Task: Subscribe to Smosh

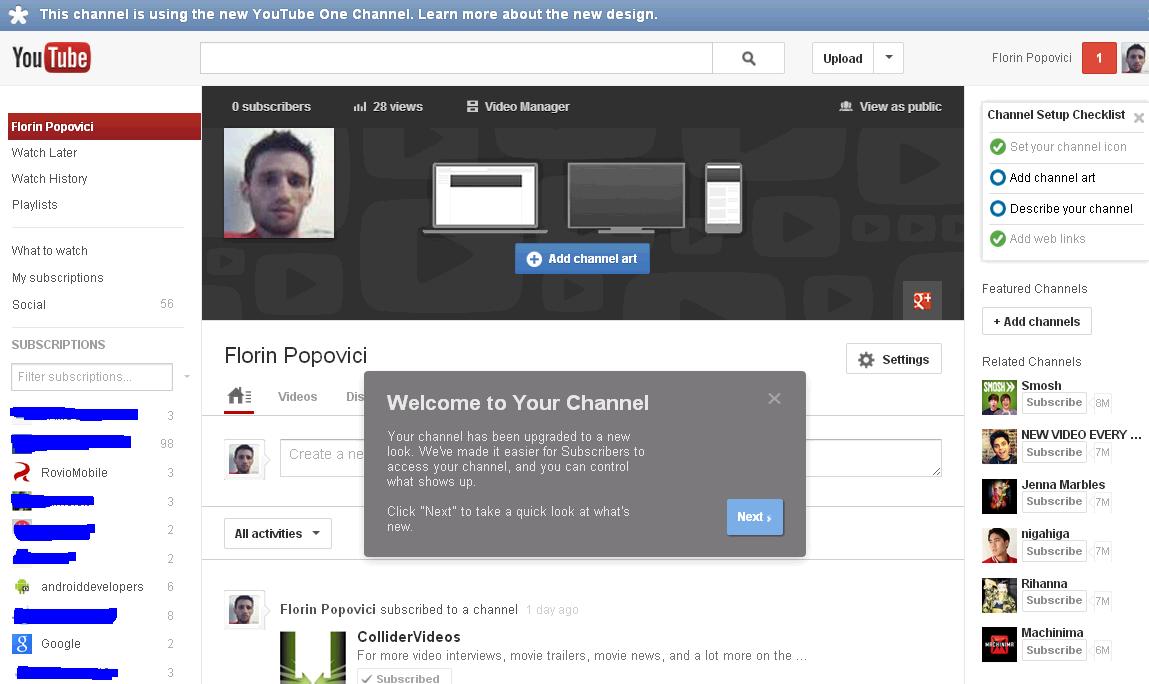Action: [x=1054, y=402]
